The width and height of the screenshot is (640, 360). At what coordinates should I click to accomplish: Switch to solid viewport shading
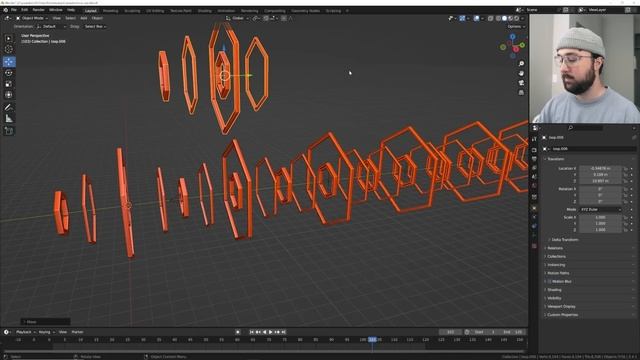coord(504,18)
